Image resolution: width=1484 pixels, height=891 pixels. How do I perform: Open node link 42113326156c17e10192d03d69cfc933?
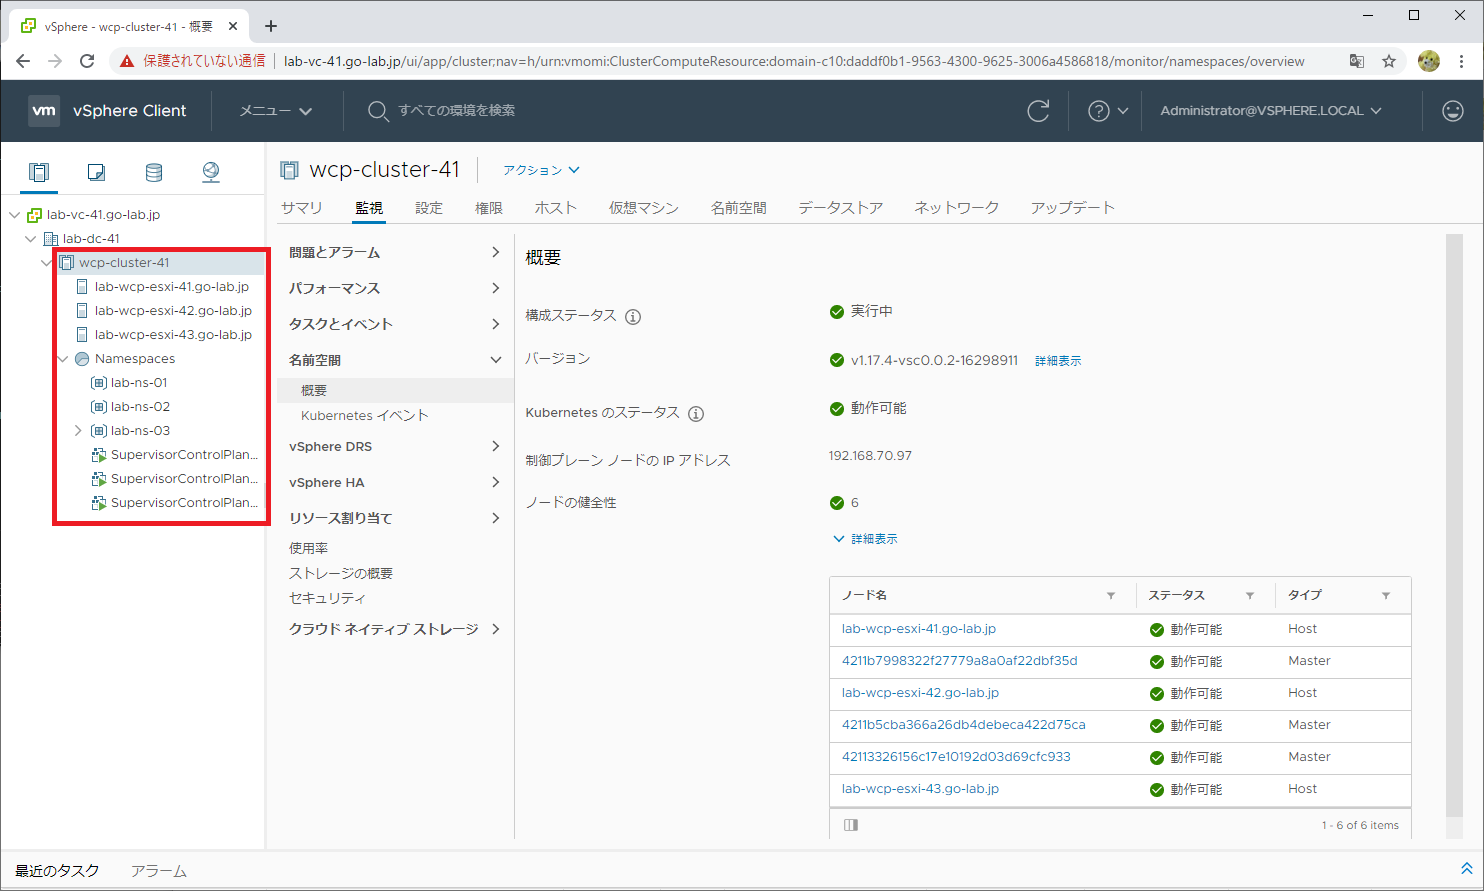coord(956,757)
